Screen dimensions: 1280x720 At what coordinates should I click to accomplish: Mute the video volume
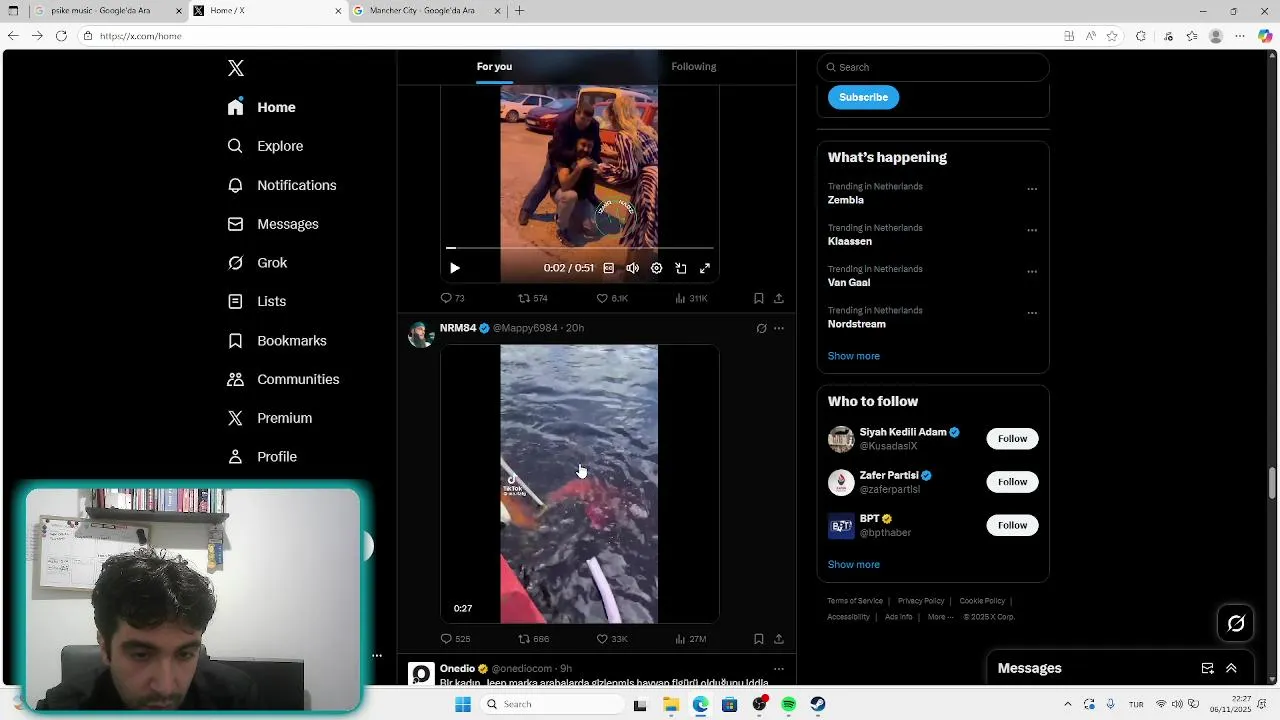[632, 268]
